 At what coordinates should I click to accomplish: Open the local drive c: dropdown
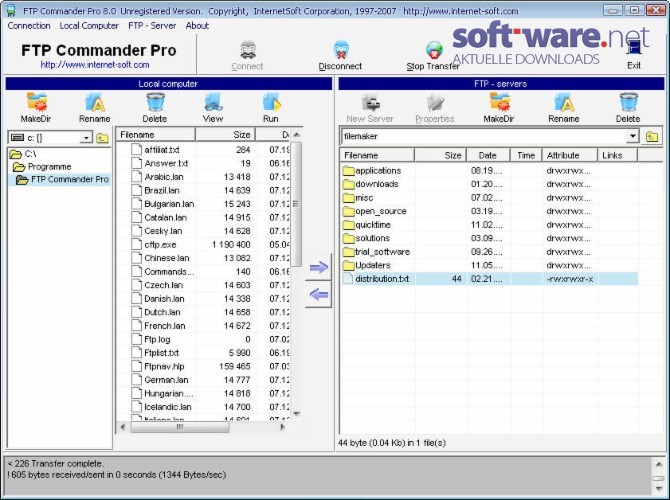[86, 138]
